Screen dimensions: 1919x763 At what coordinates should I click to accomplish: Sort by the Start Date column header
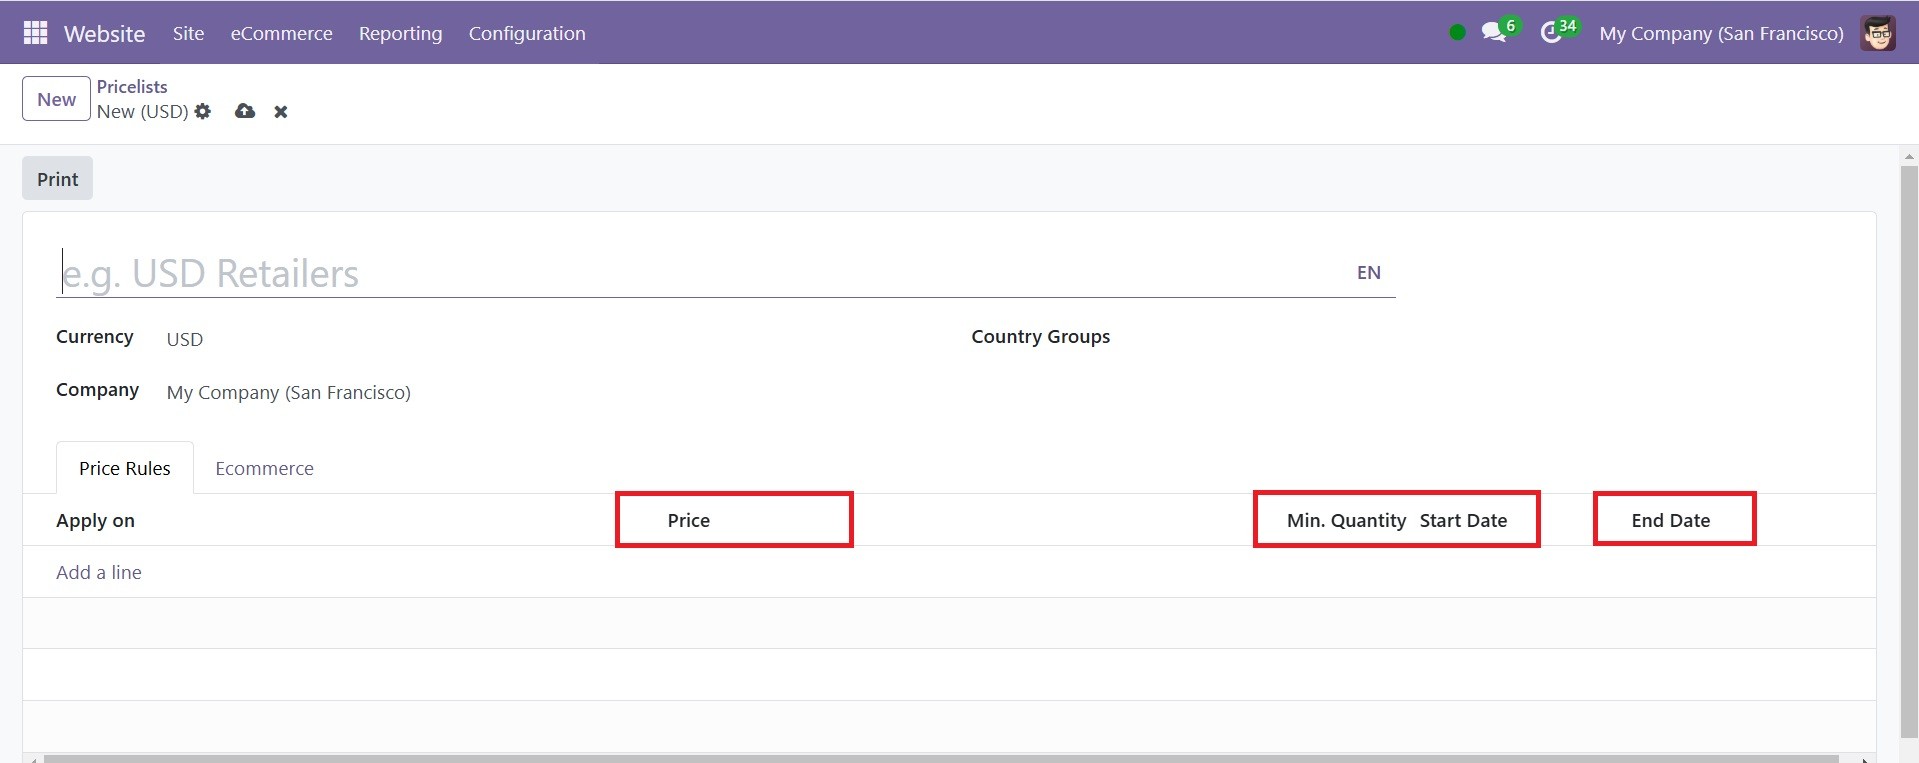pyautogui.click(x=1463, y=520)
